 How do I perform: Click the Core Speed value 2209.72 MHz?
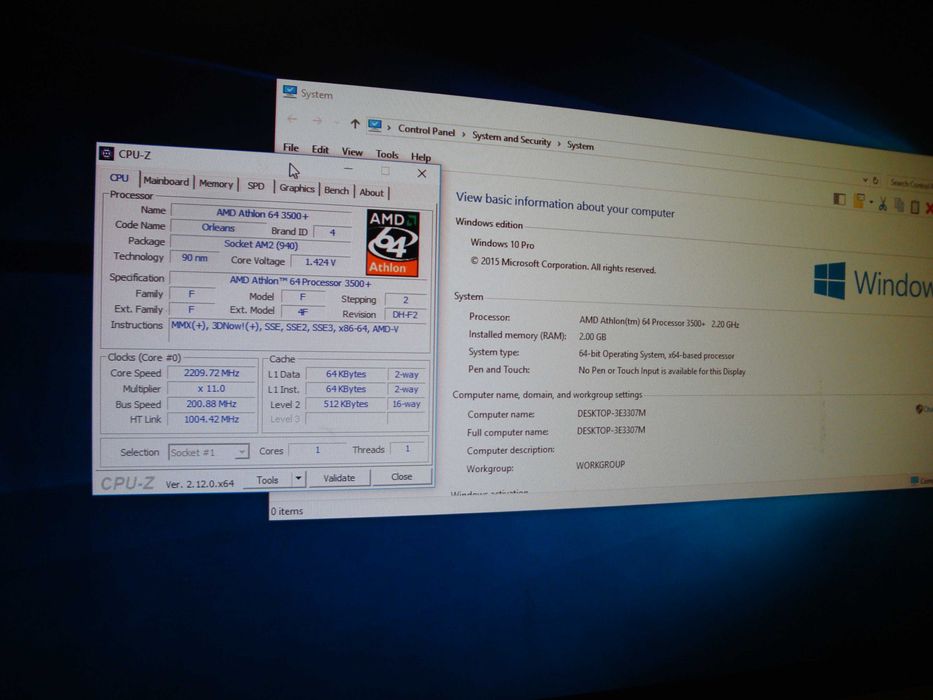coord(211,373)
